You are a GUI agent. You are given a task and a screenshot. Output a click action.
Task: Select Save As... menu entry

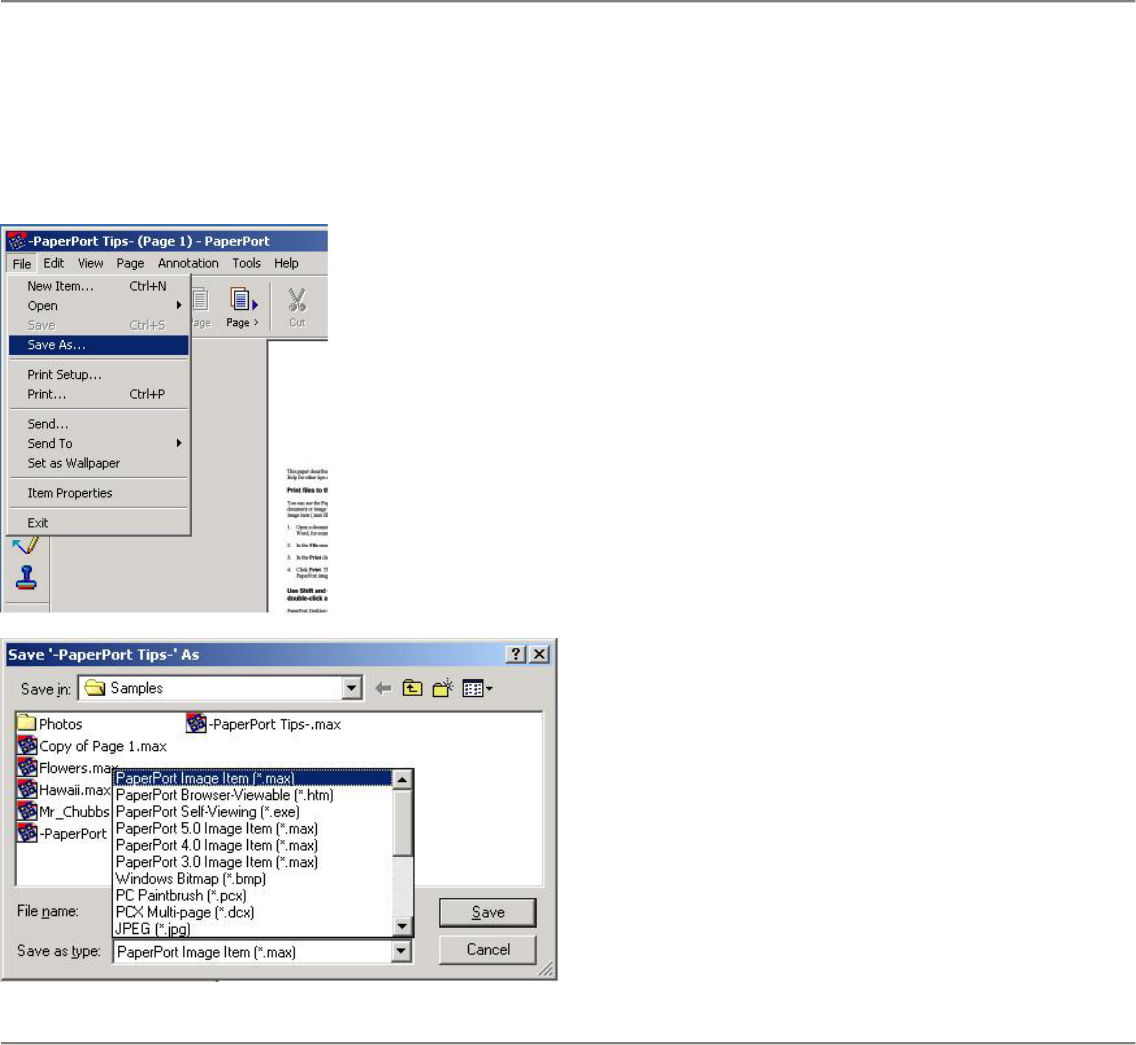coord(99,345)
